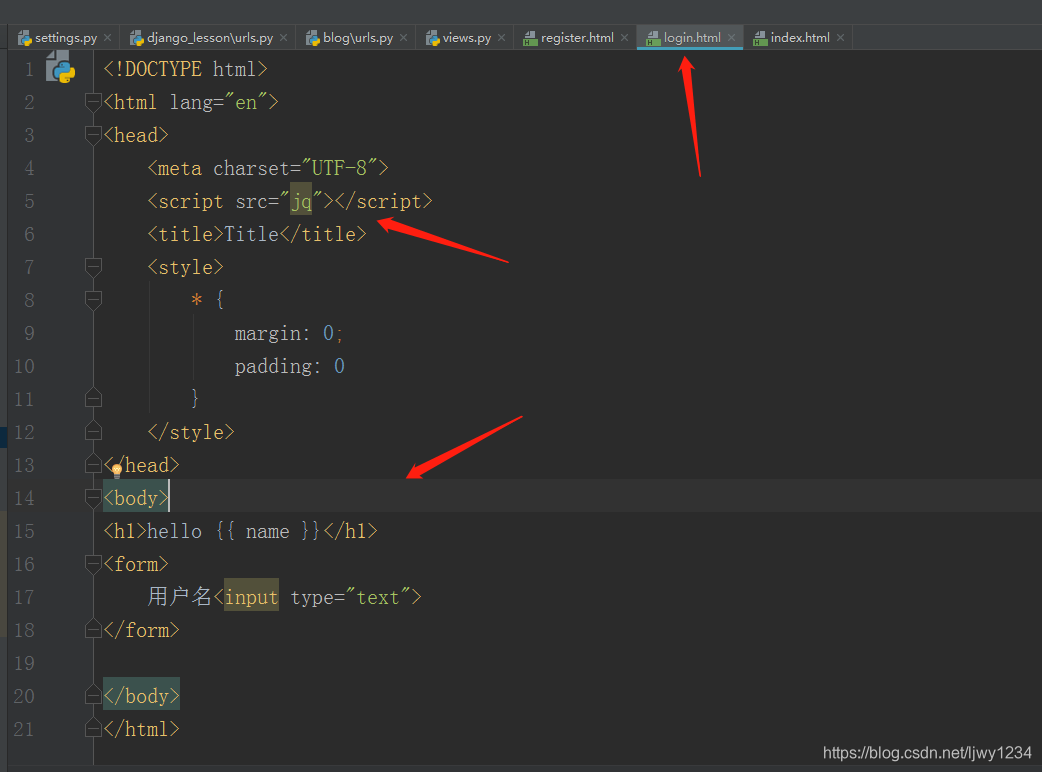Collapse the head block on line 3
Viewport: 1042px width, 772px height.
click(x=93, y=136)
